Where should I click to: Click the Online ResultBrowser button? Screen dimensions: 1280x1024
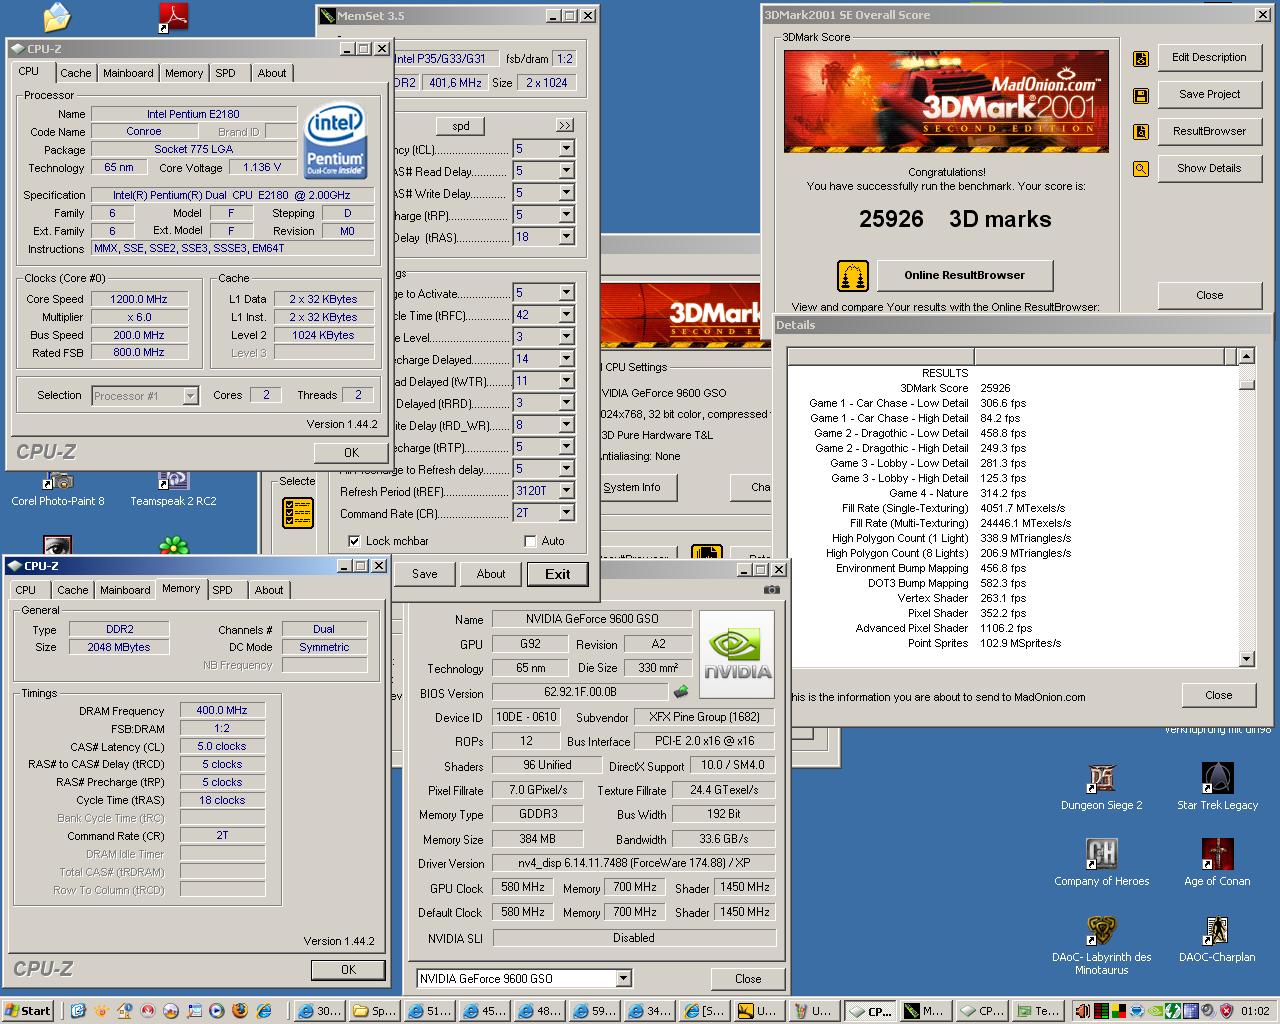[965, 276]
